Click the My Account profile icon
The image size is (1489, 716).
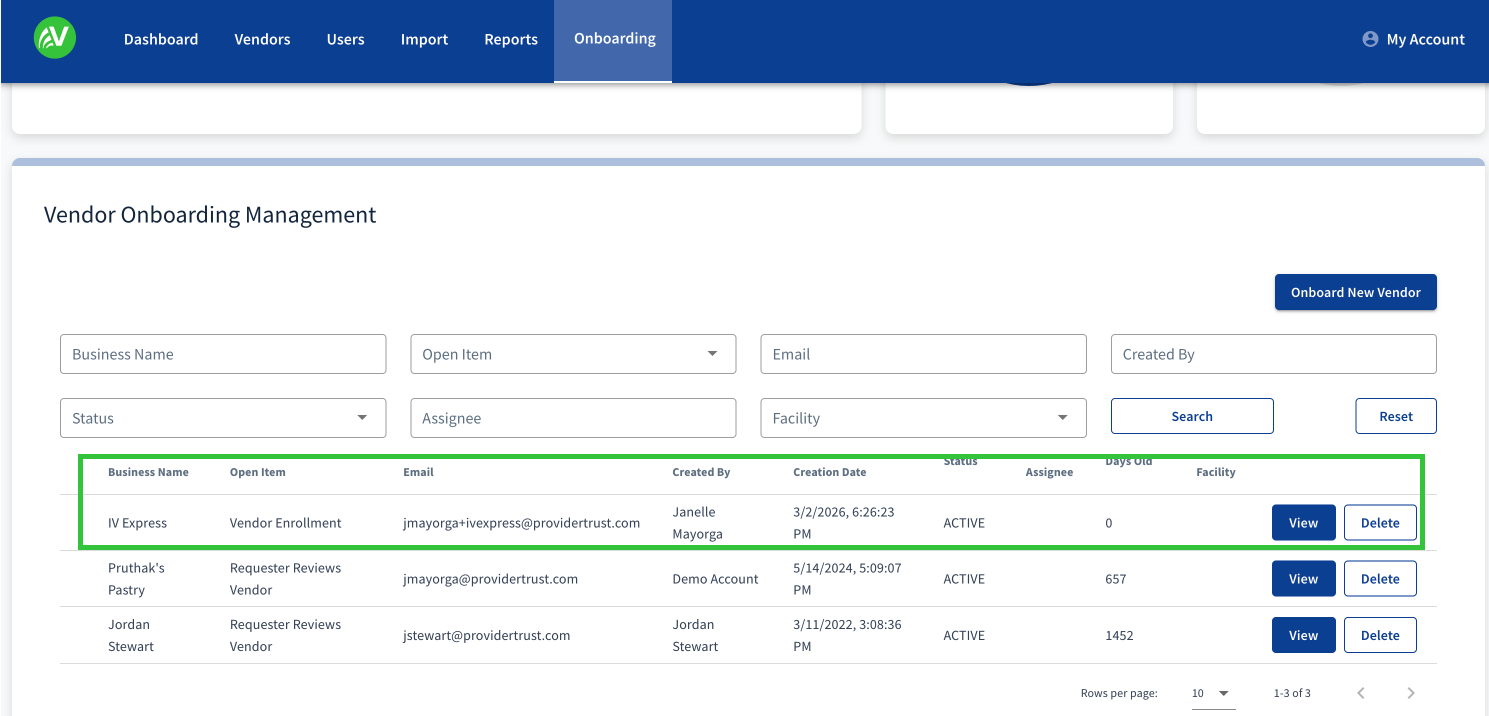tap(1370, 39)
